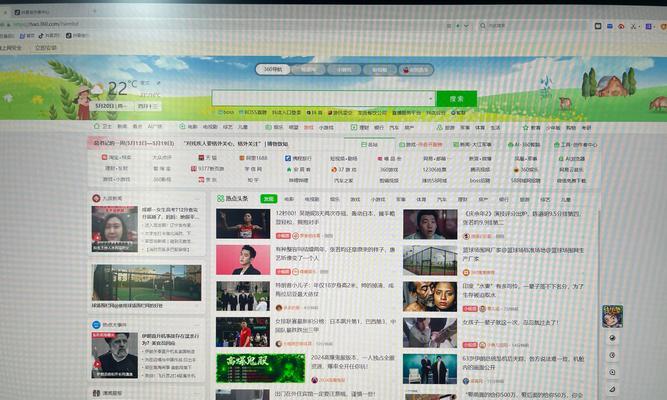The width and height of the screenshot is (667, 400).
Task: Click the 教育 category with star icon
Action: (531, 128)
